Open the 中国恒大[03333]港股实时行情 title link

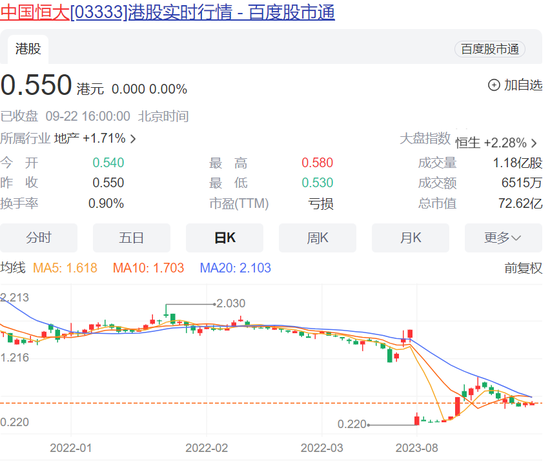pos(167,12)
